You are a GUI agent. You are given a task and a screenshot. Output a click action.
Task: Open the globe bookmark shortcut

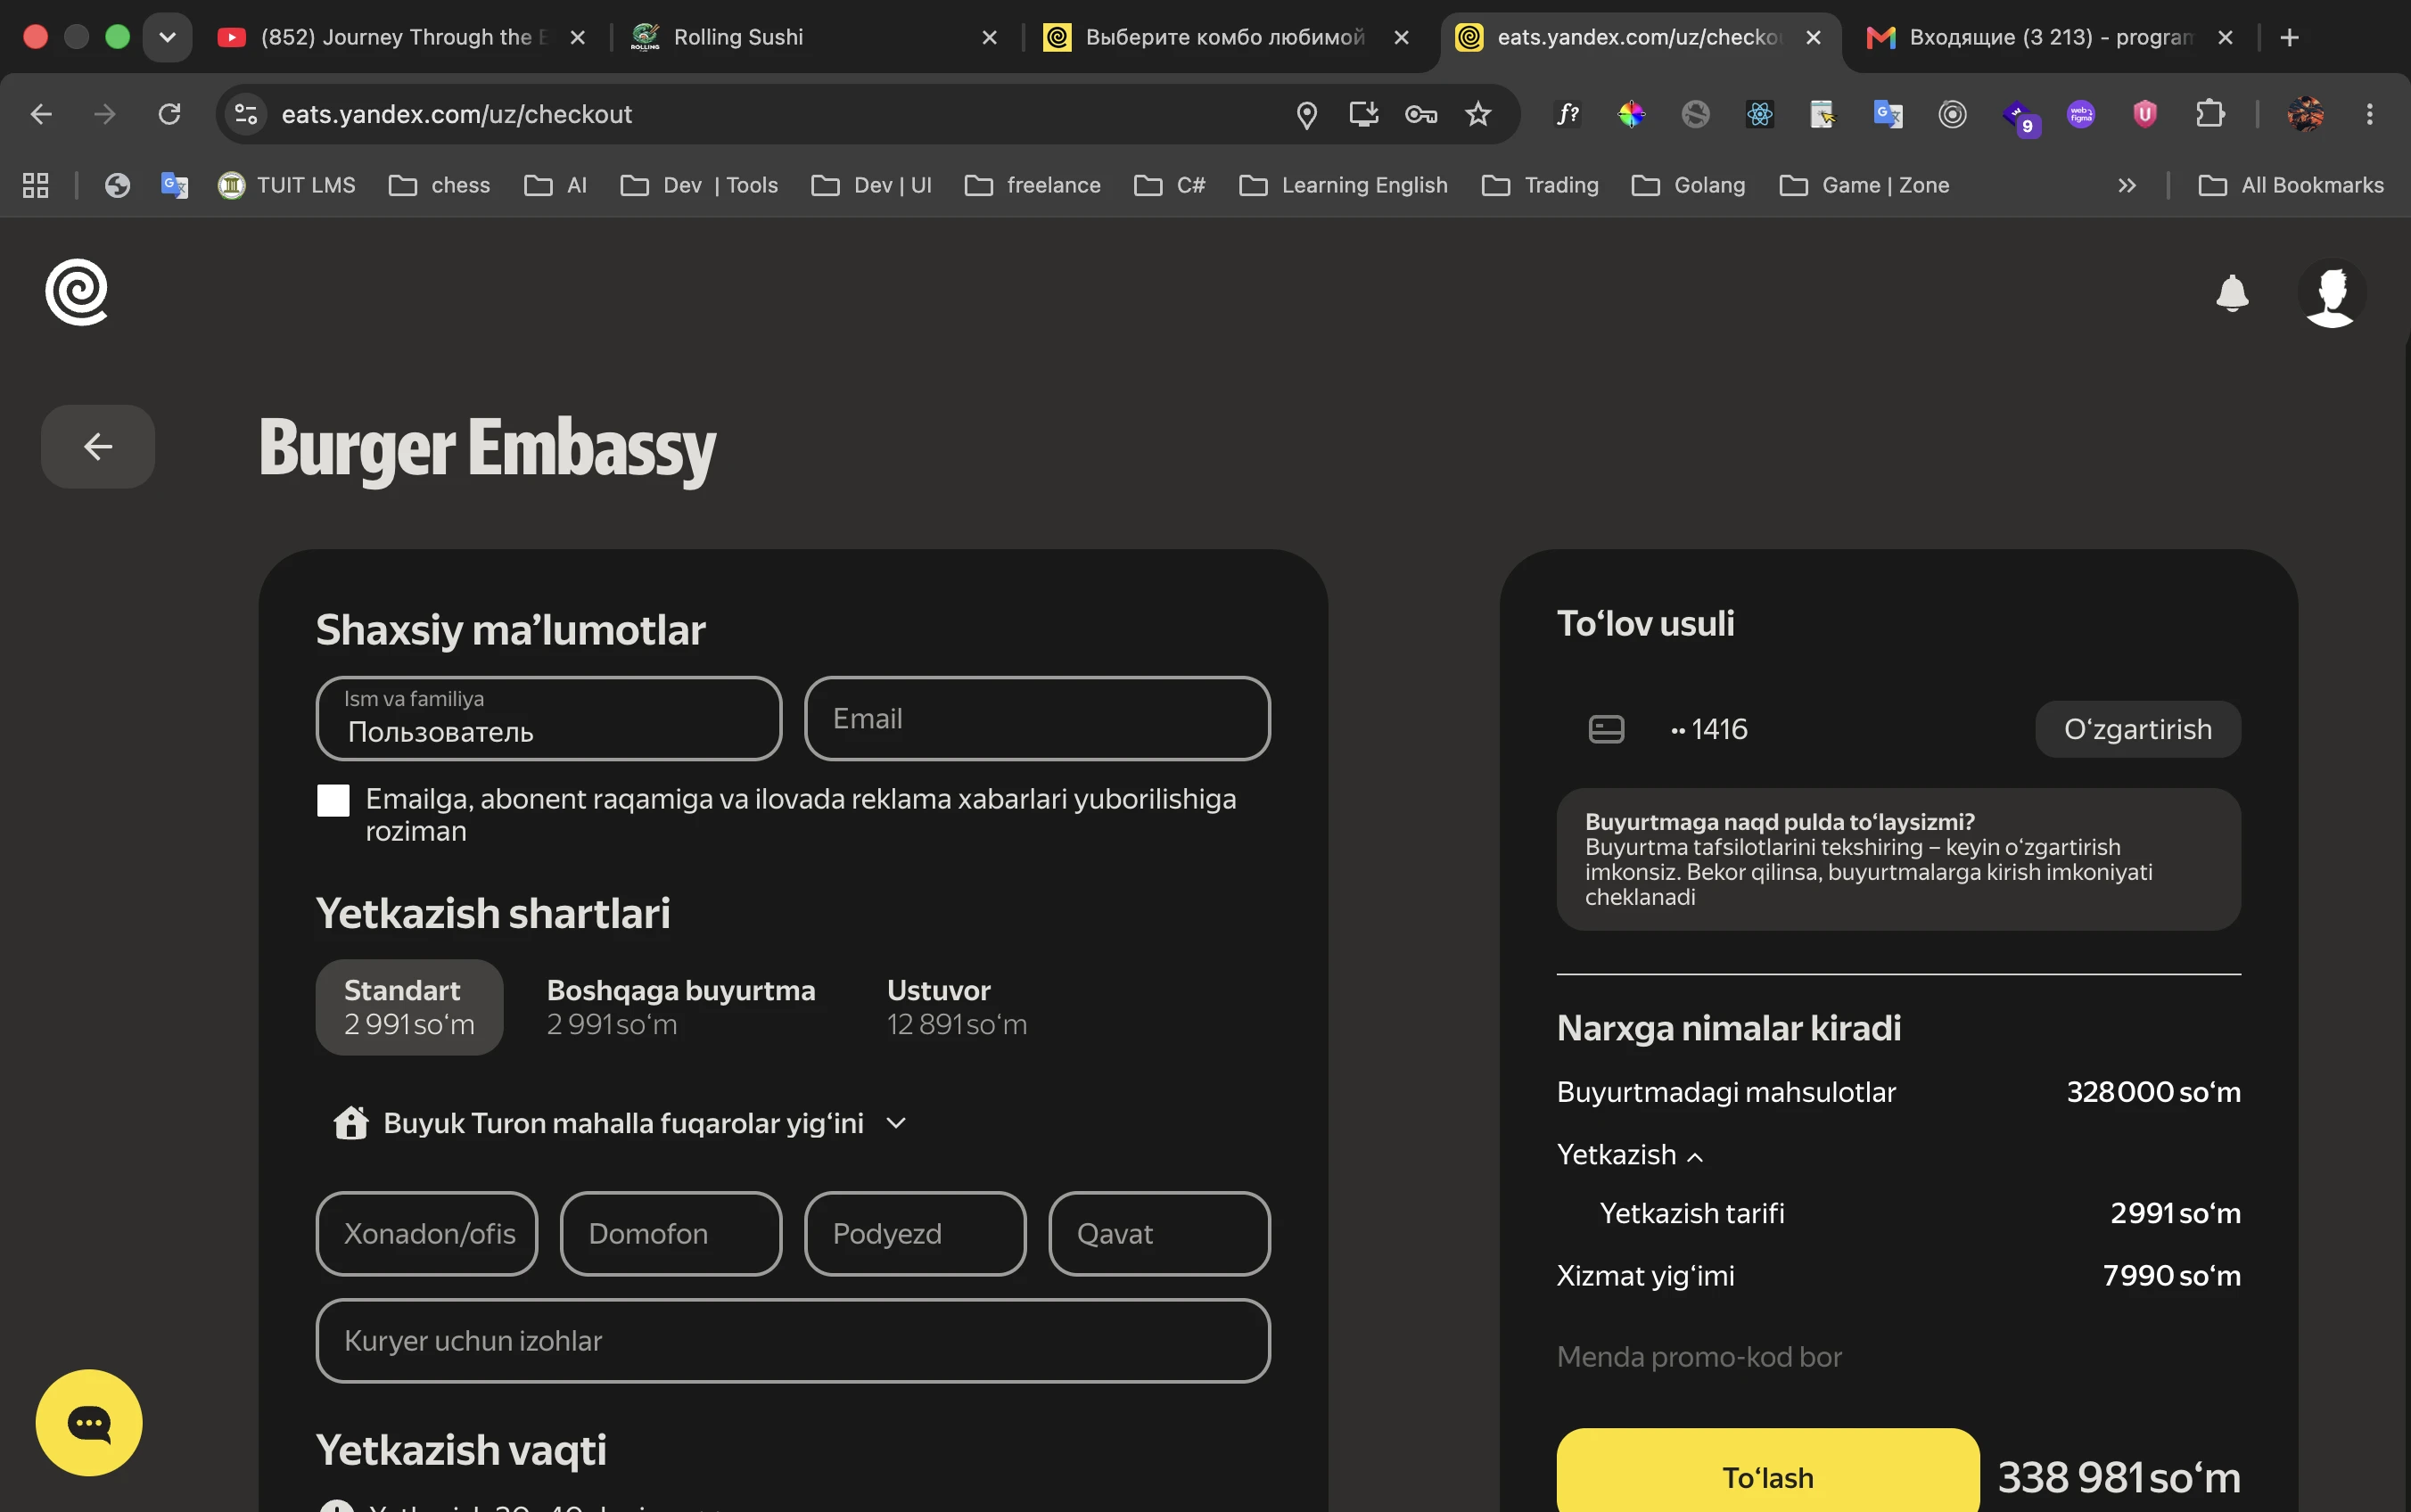pyautogui.click(x=117, y=185)
